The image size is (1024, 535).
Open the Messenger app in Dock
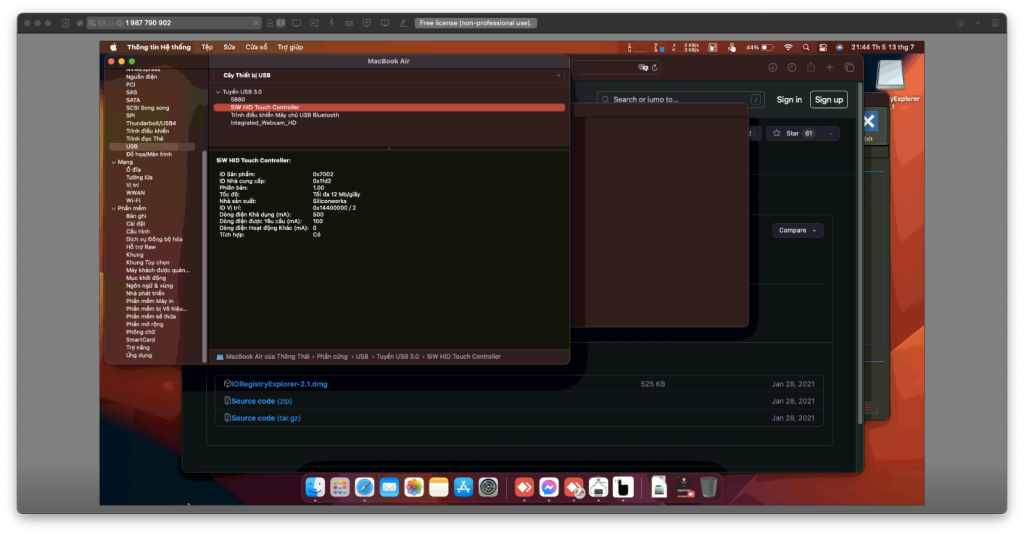click(x=549, y=487)
